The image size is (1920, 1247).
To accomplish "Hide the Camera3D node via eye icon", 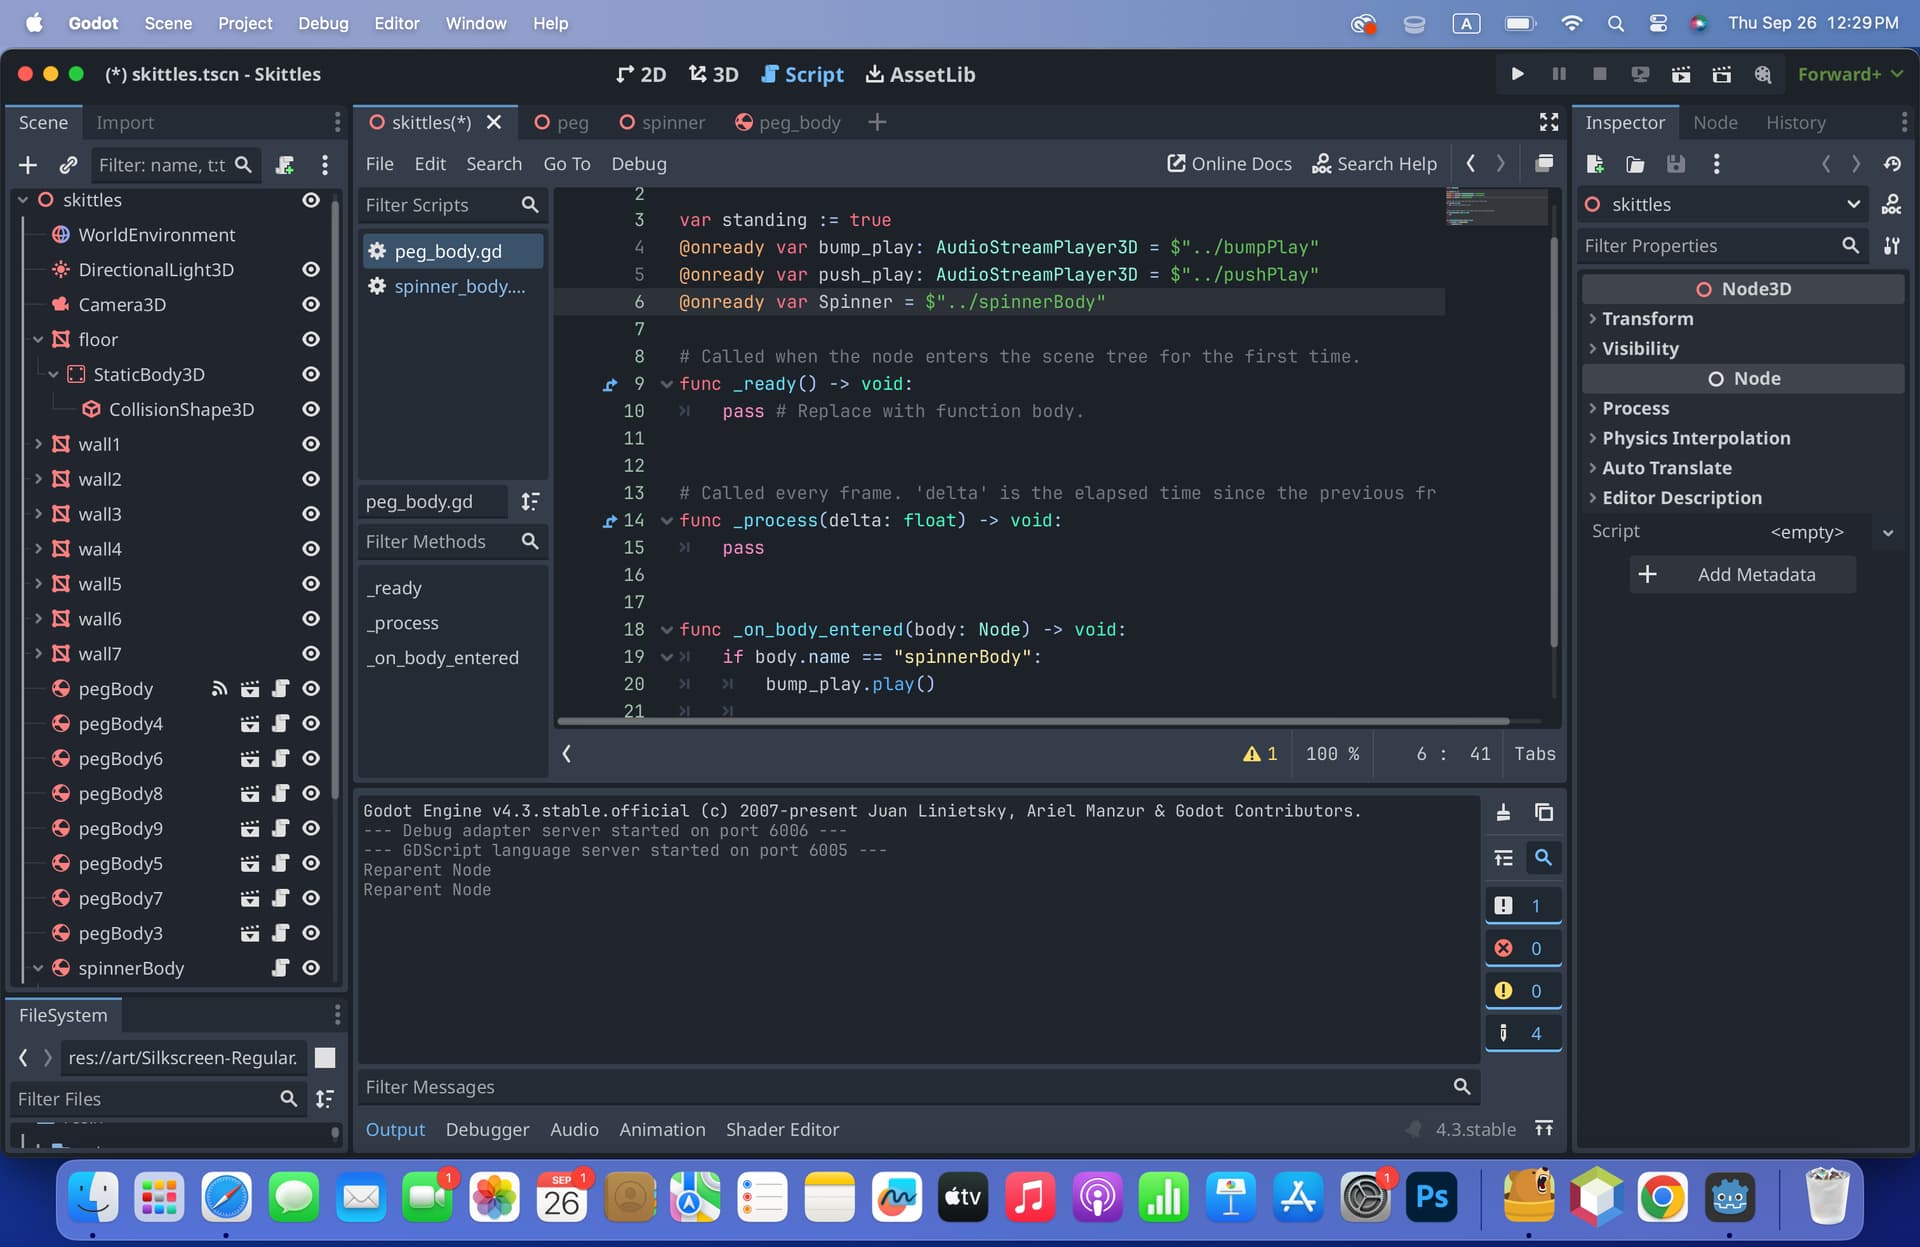I will 311,304.
